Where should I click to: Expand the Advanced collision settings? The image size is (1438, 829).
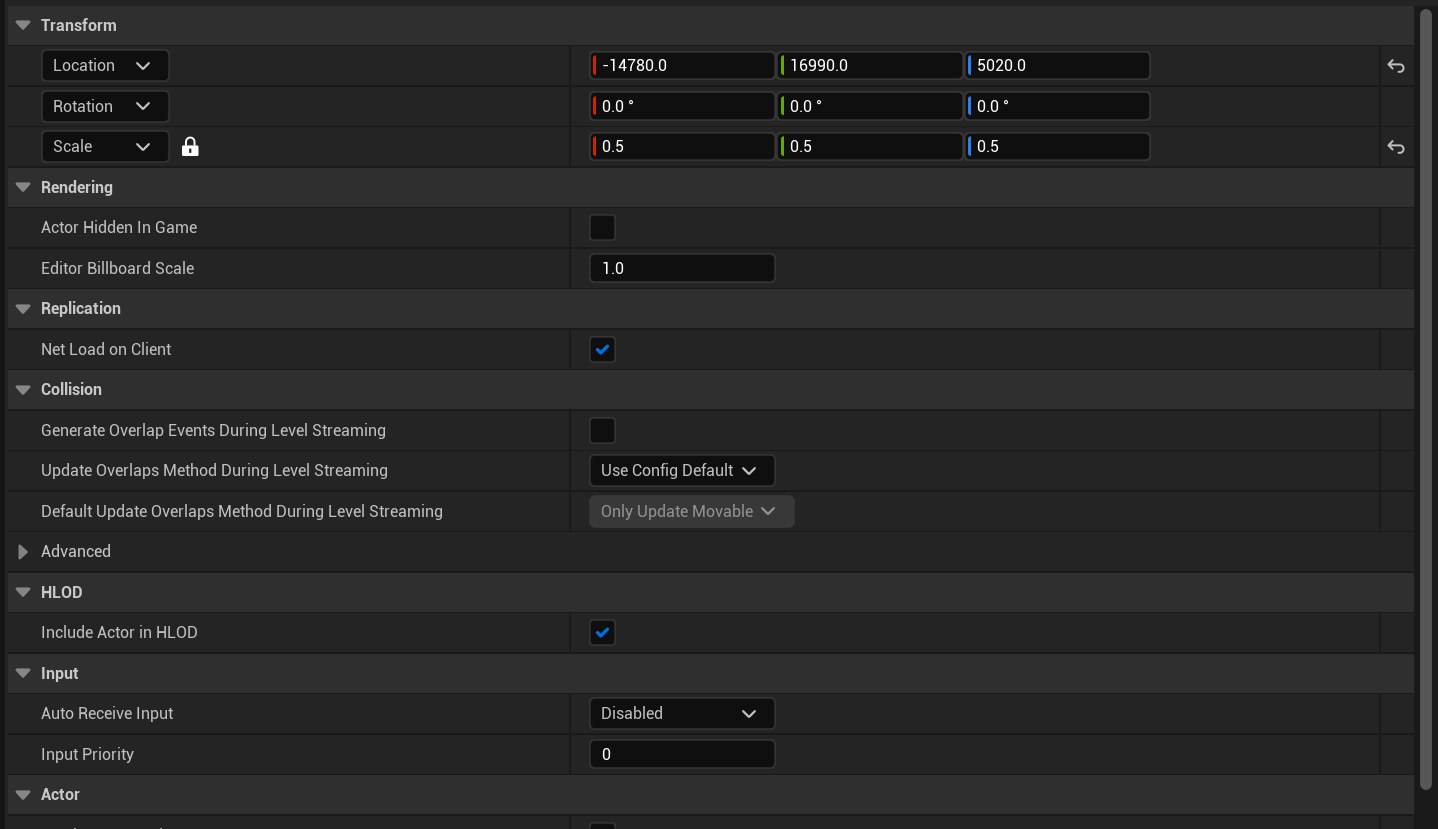(22, 551)
